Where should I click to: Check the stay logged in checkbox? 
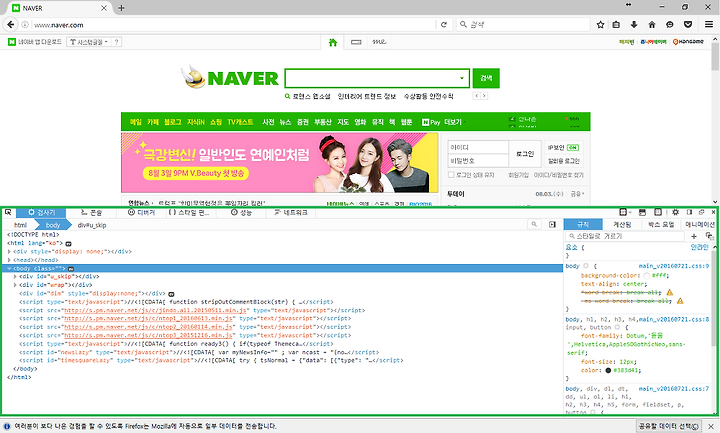[451, 174]
